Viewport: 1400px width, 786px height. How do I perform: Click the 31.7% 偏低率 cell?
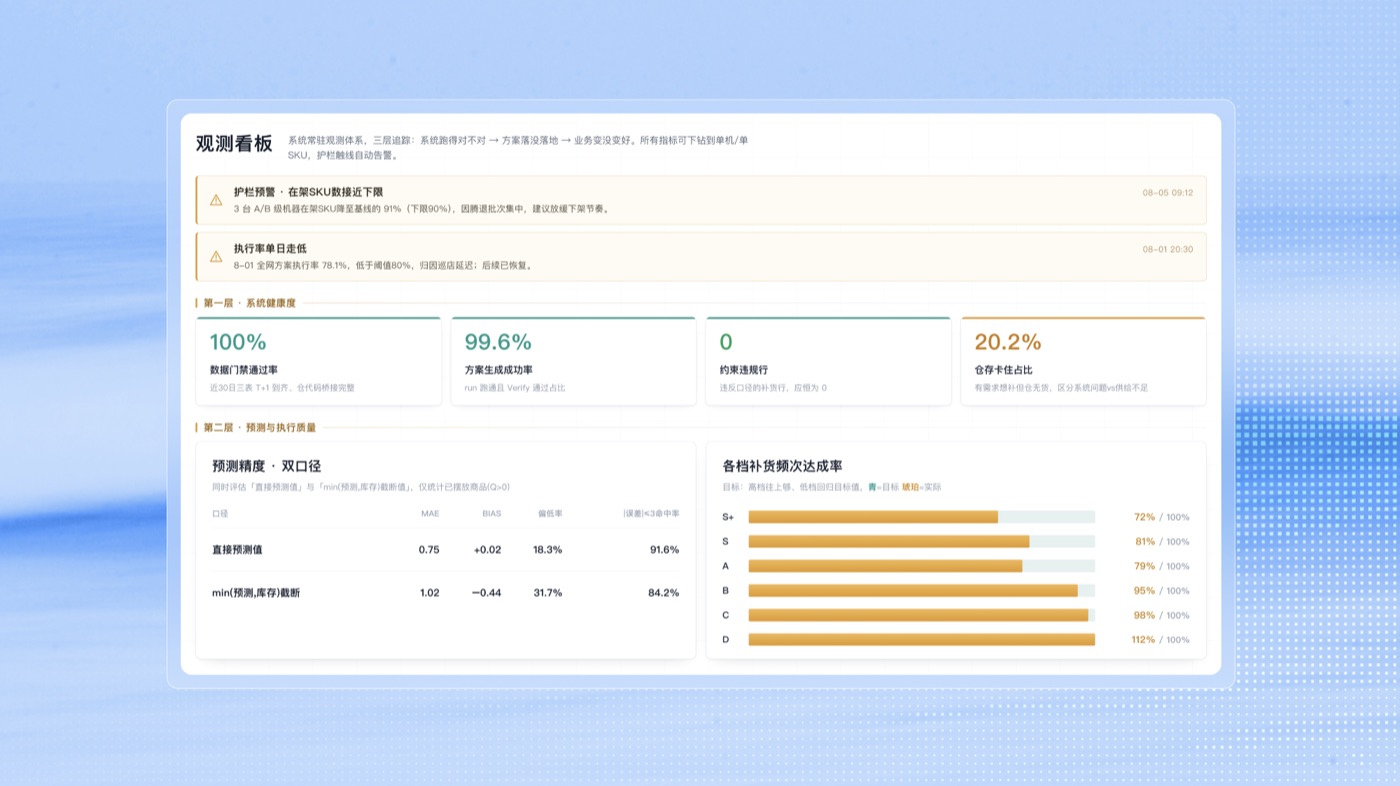548,593
